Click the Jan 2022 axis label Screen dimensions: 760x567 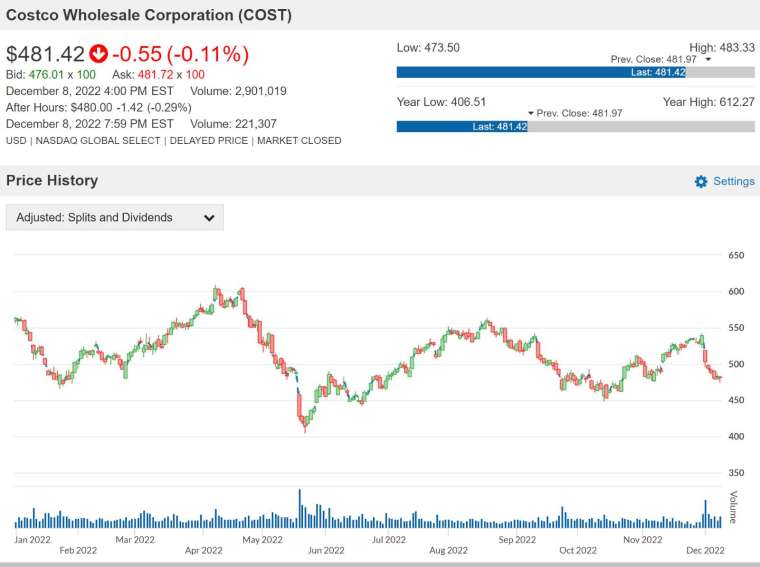point(32,539)
